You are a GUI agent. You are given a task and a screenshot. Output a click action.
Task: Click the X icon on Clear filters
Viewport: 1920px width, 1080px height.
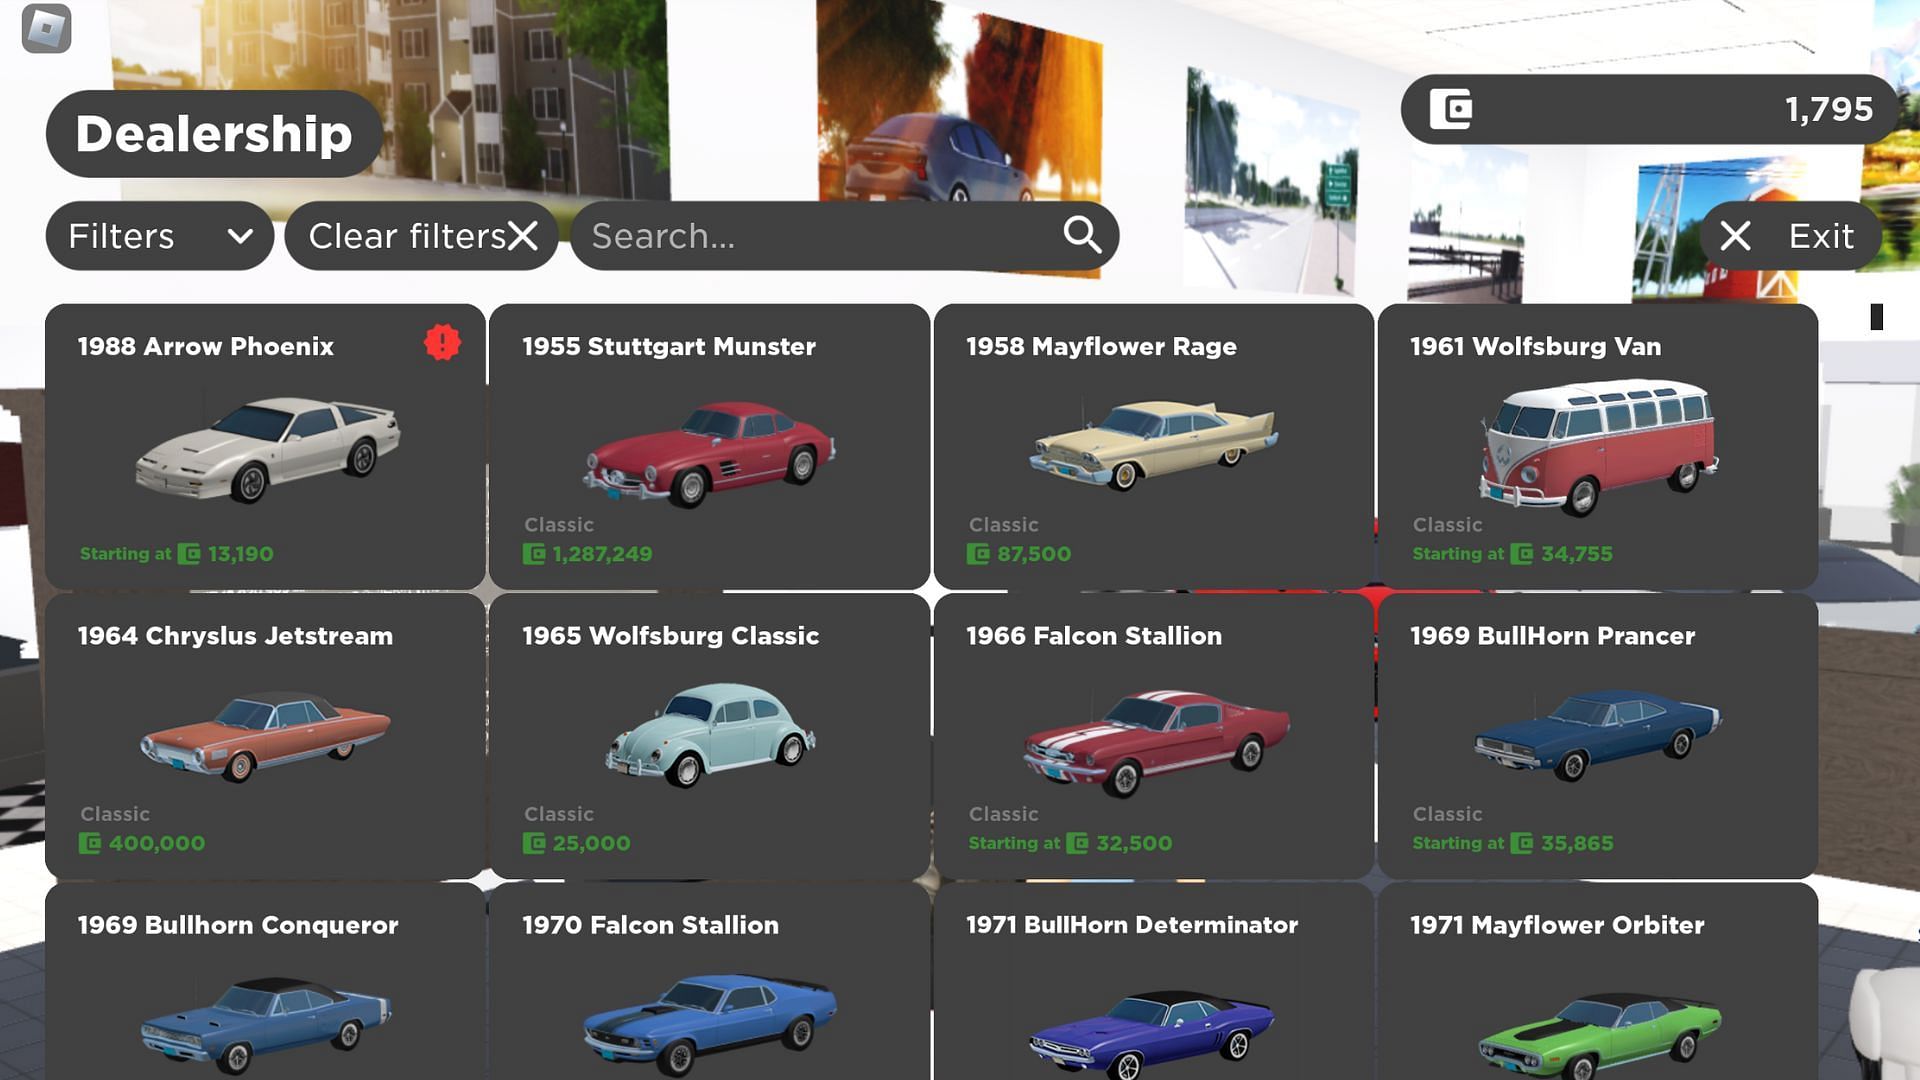point(522,236)
